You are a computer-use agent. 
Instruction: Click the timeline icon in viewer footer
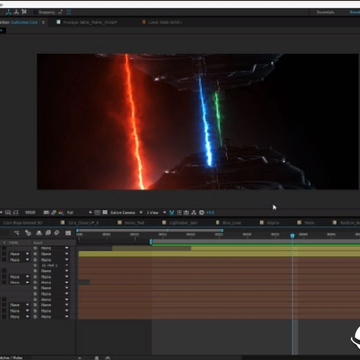pyautogui.click(x=187, y=213)
